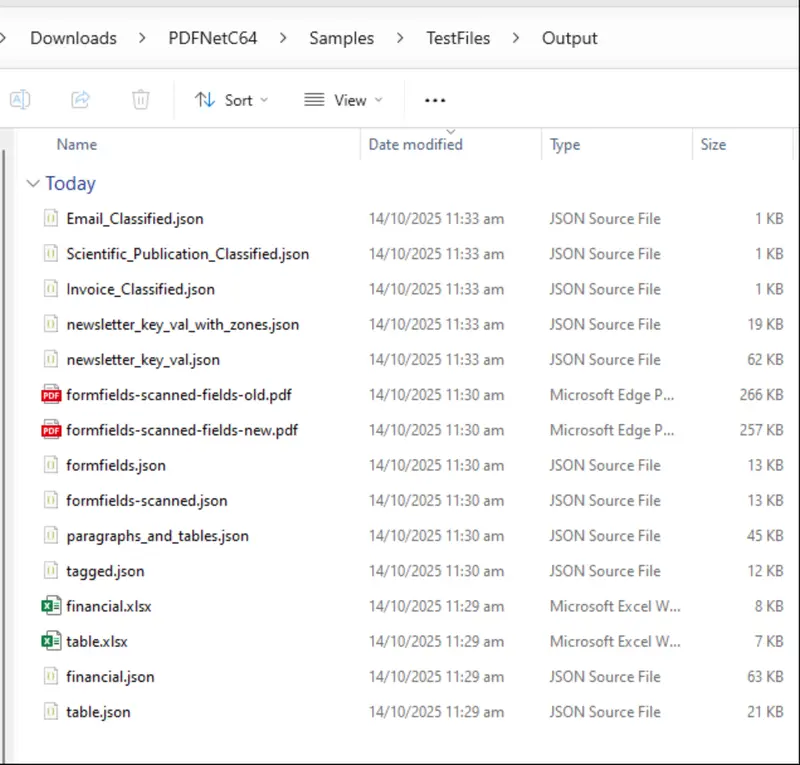Image resolution: width=800 pixels, height=765 pixels.
Task: Click the 62 KB size value
Action: tap(765, 359)
